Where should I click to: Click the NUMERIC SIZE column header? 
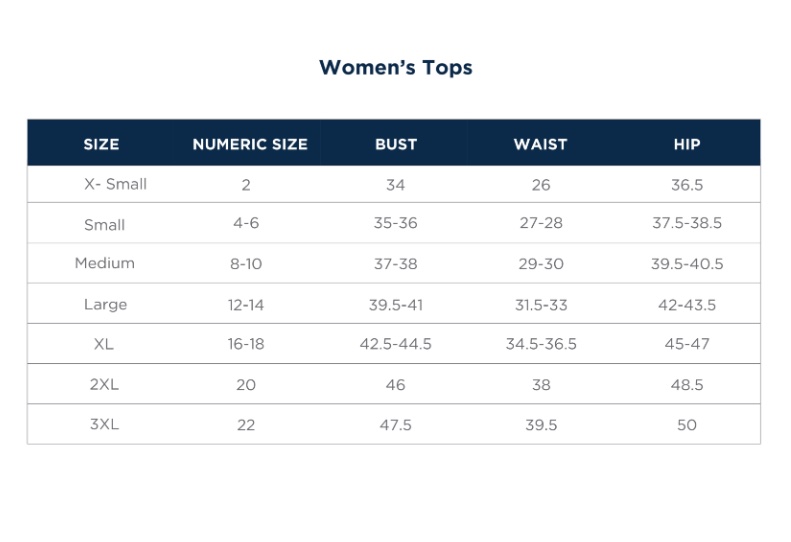click(x=250, y=144)
